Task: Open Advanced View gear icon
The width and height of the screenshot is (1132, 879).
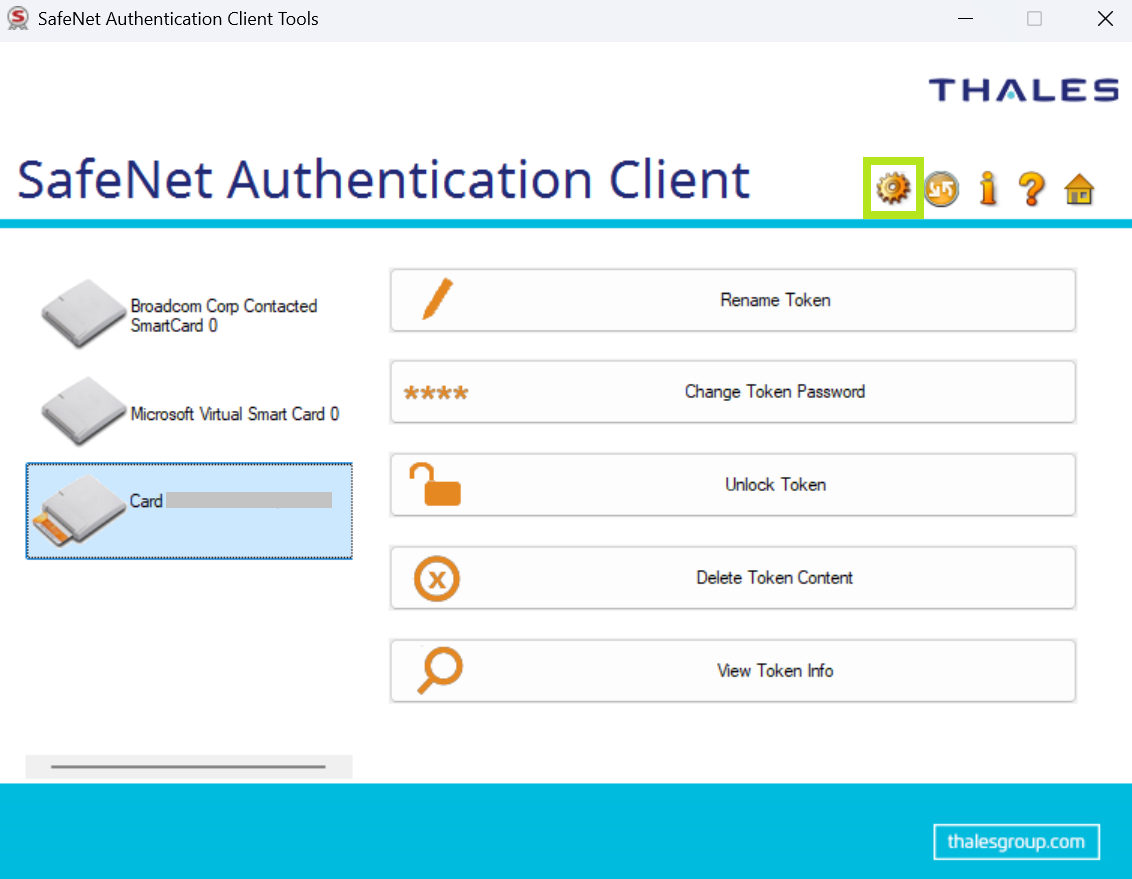Action: tap(893, 188)
